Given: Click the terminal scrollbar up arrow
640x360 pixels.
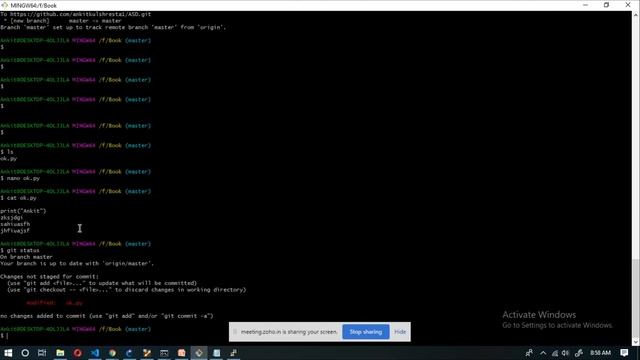Looking at the screenshot, I should pos(636,14).
